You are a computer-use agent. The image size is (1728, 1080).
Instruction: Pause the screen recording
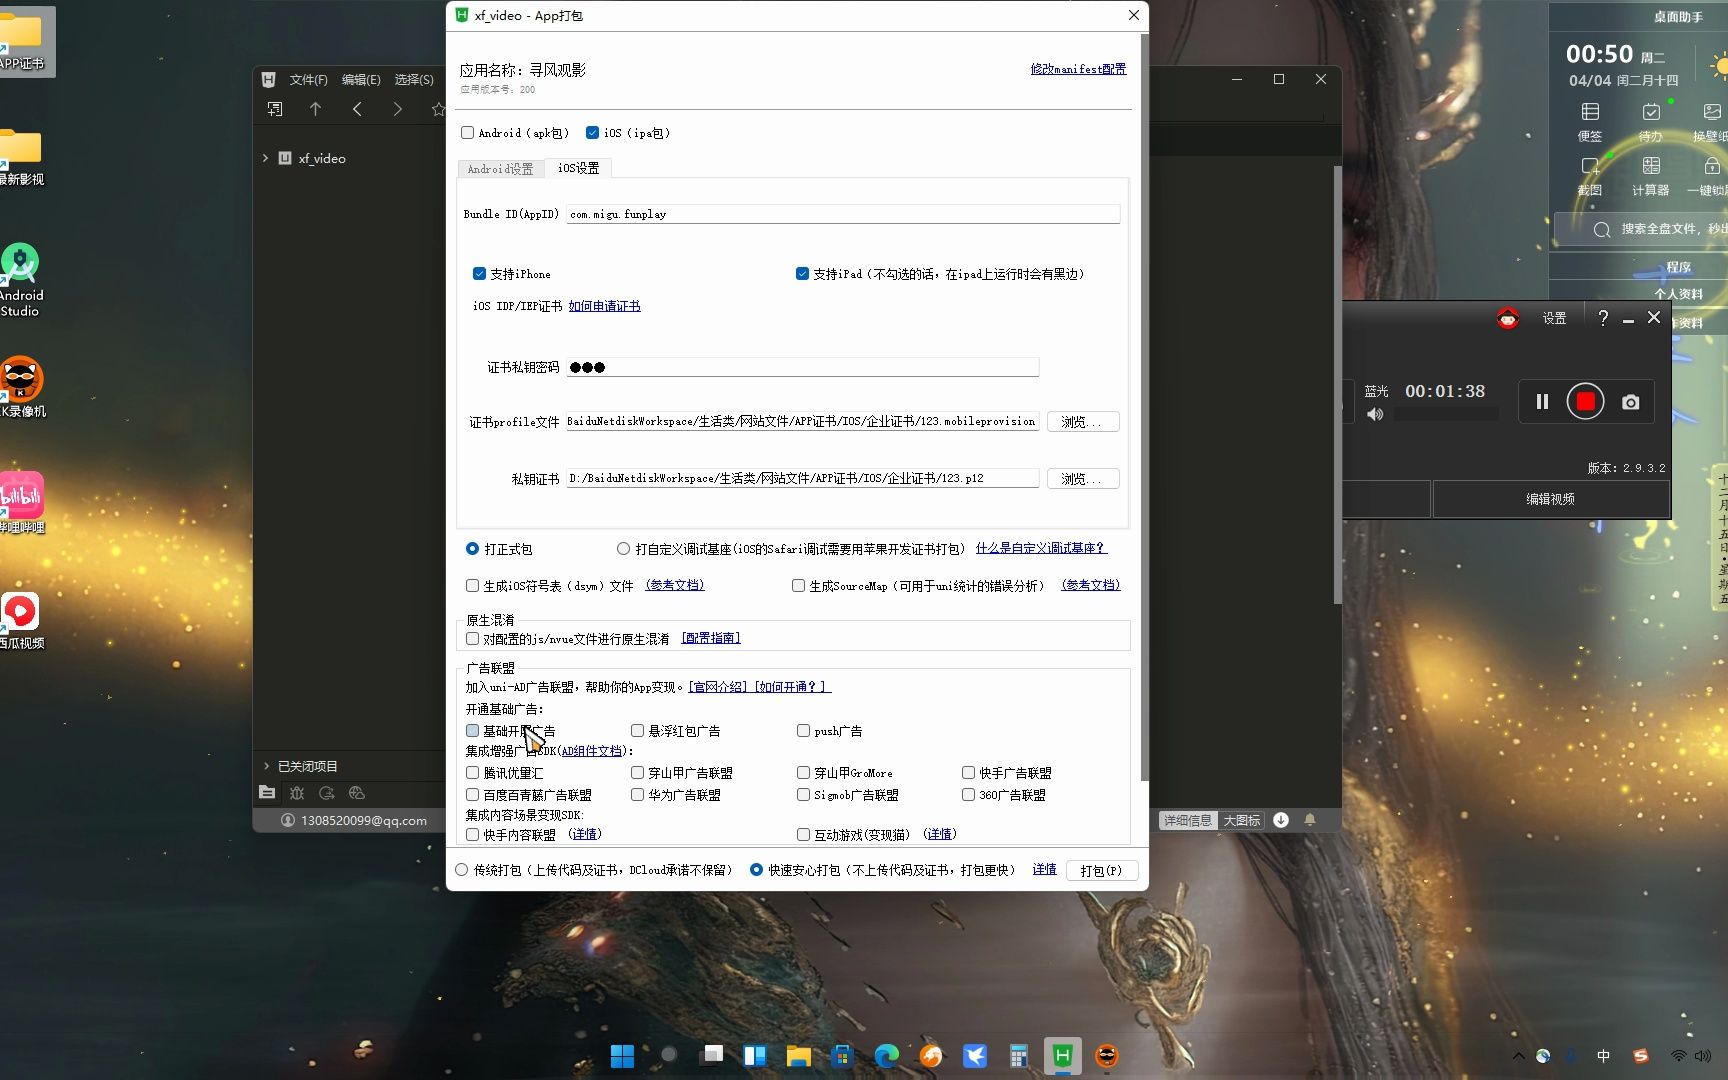1542,401
